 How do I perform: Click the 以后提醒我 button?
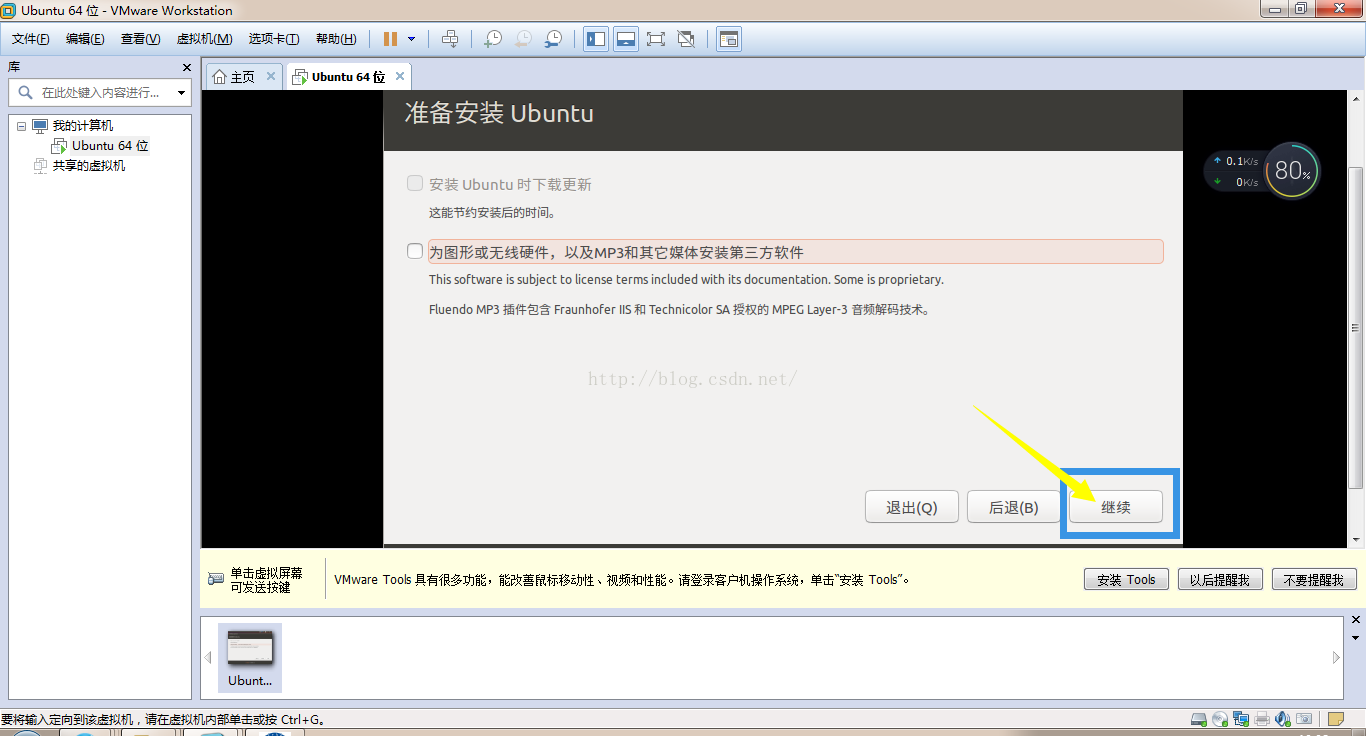coord(1220,579)
